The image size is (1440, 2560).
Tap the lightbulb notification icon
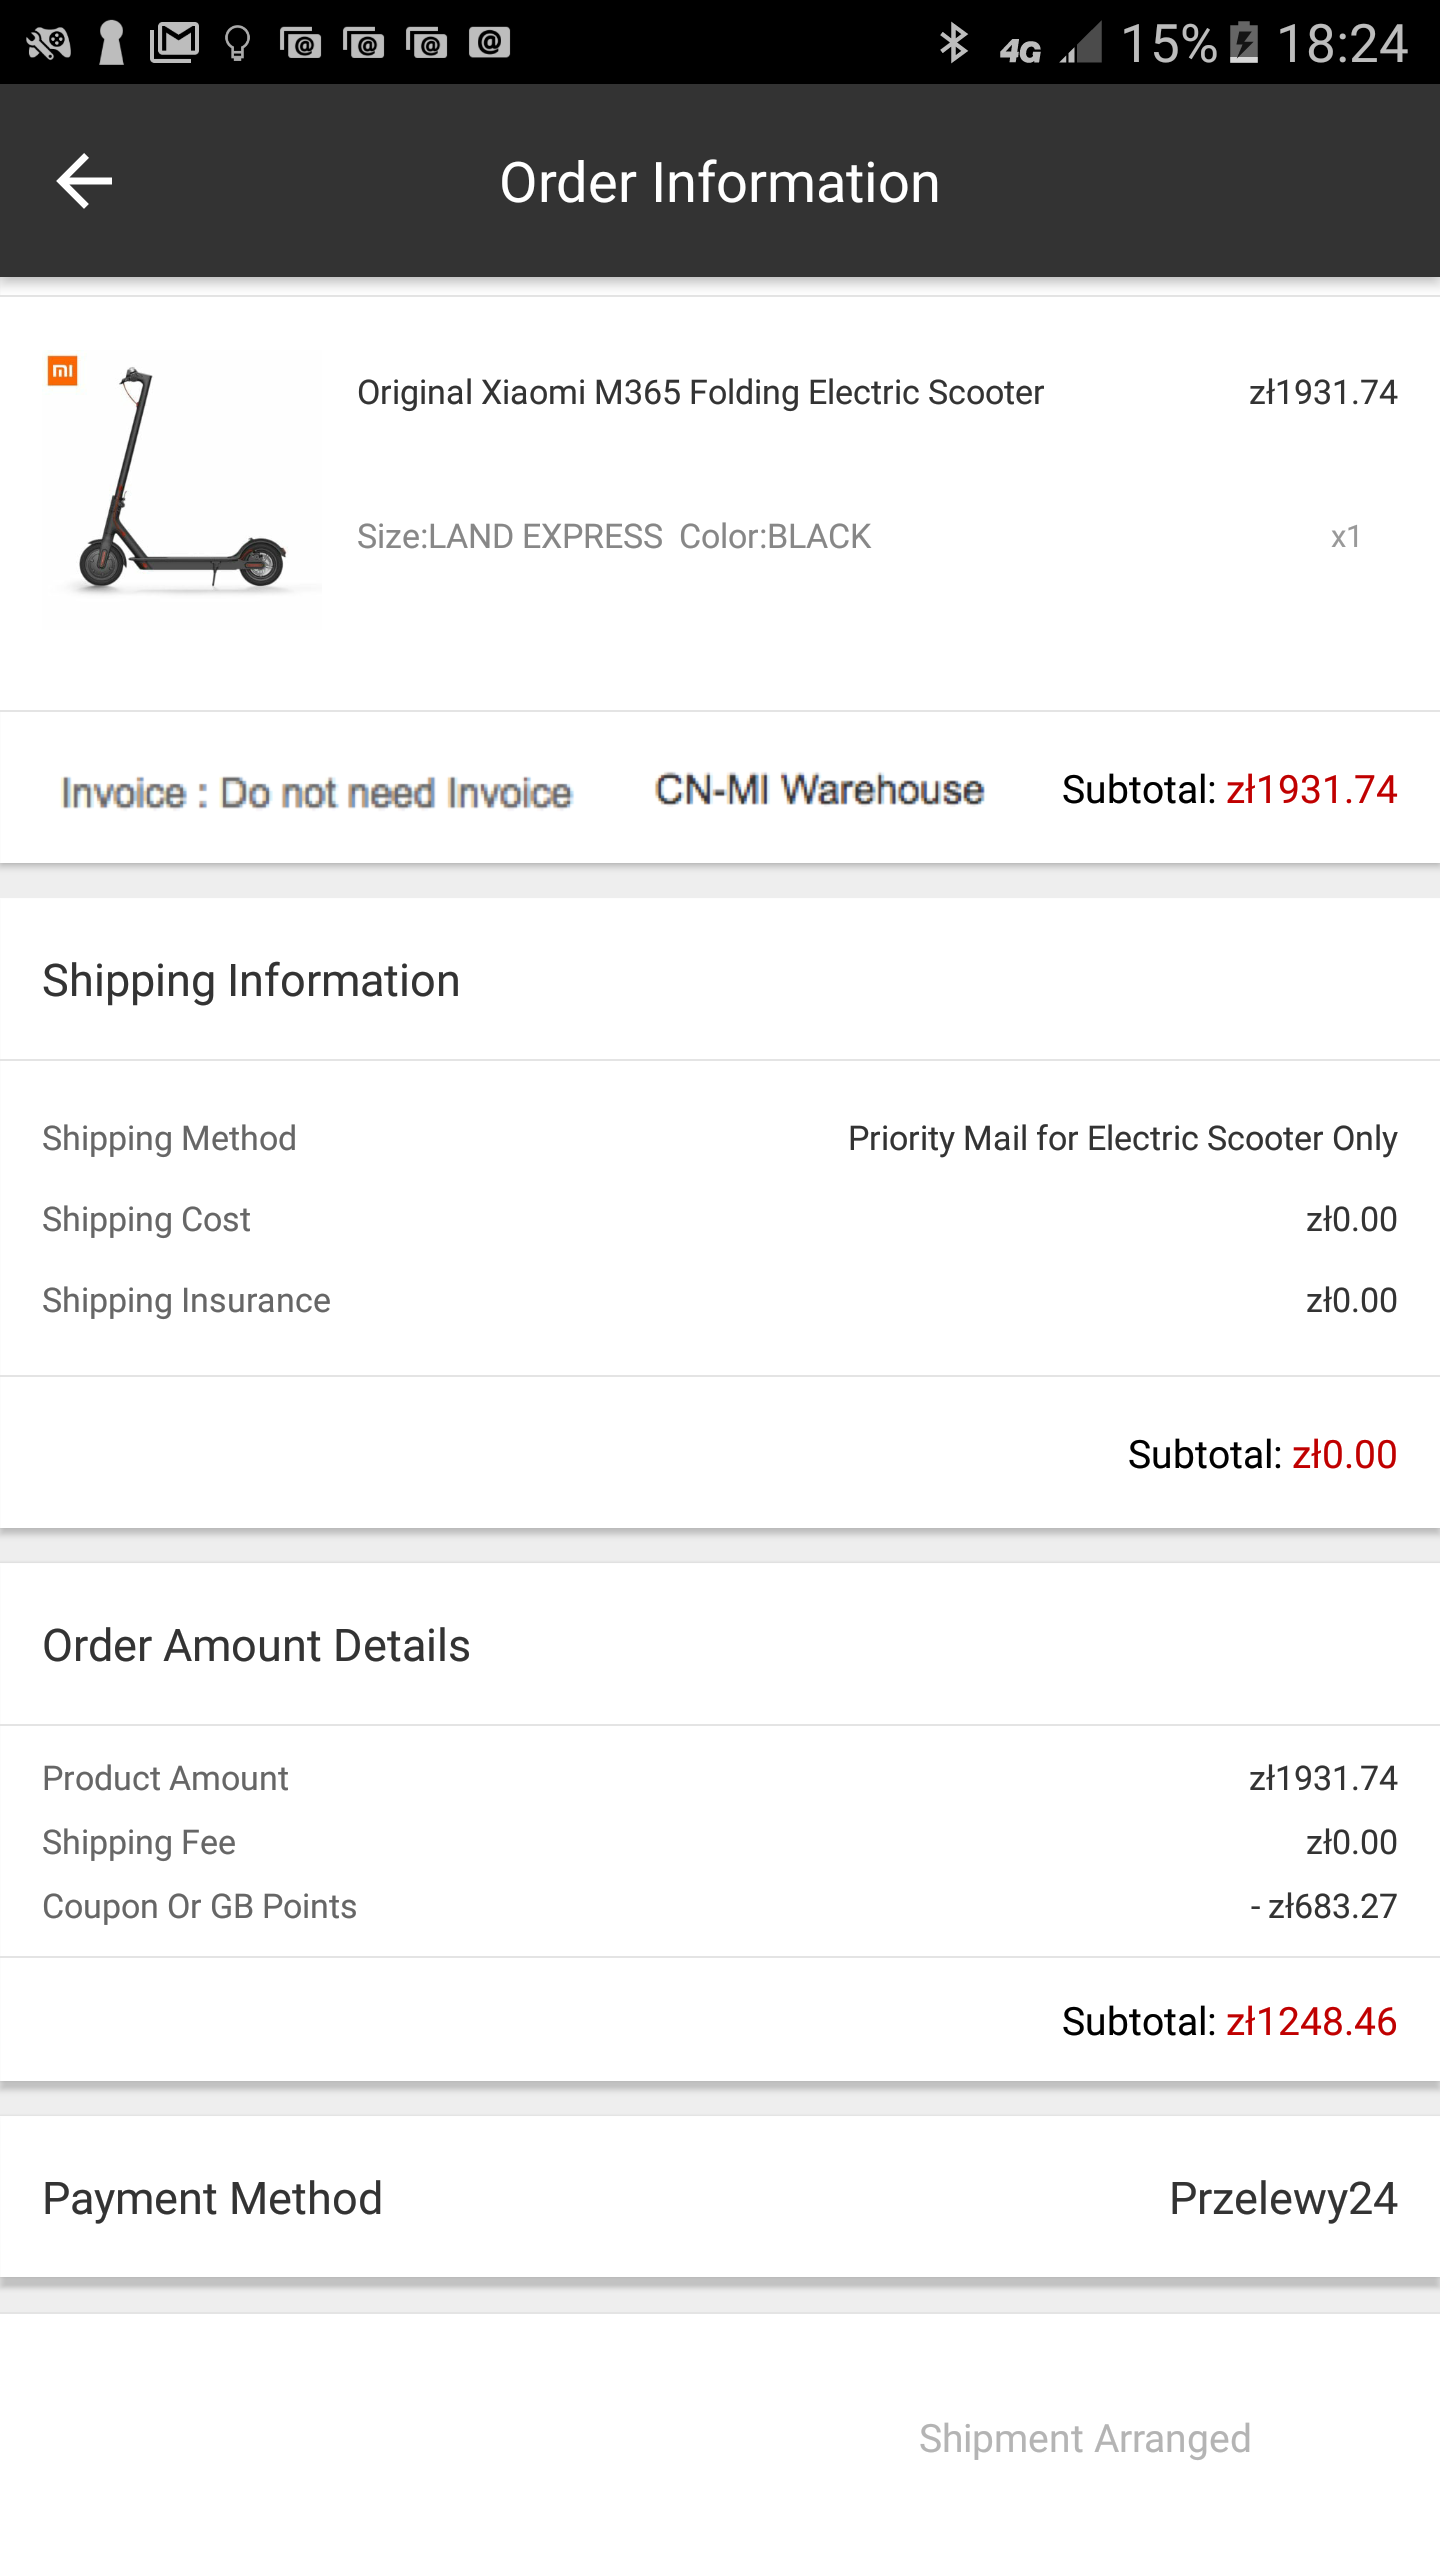pos(237,43)
